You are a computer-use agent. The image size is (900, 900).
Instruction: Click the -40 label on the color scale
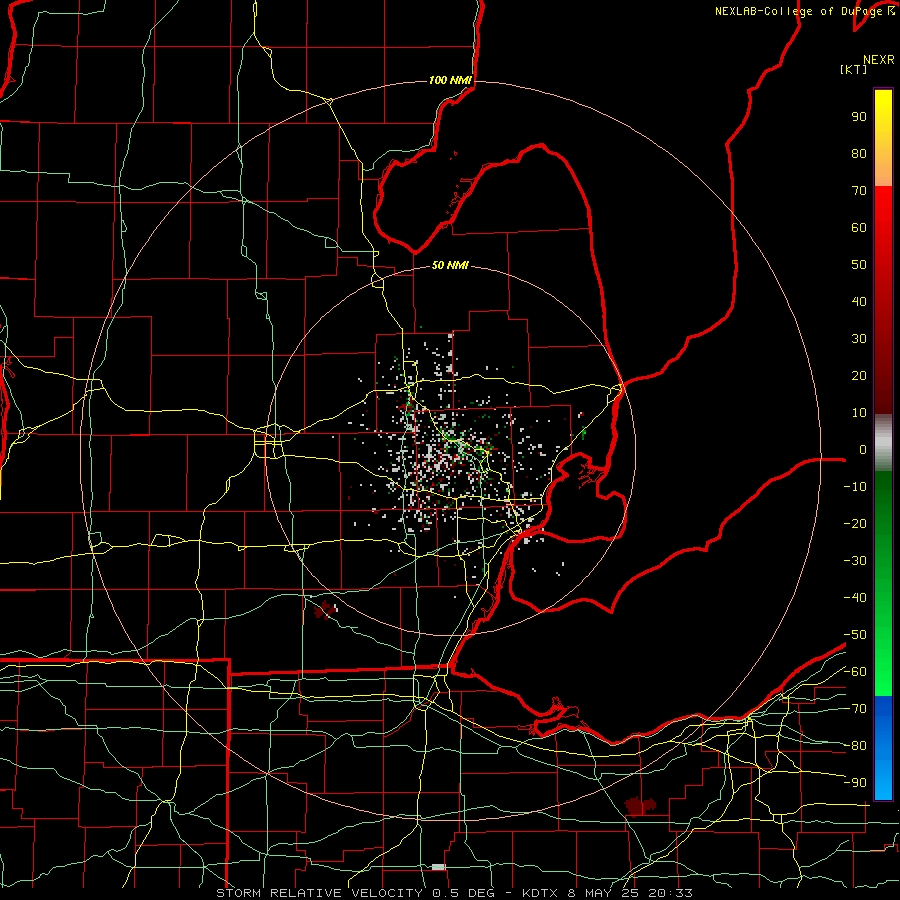point(855,598)
